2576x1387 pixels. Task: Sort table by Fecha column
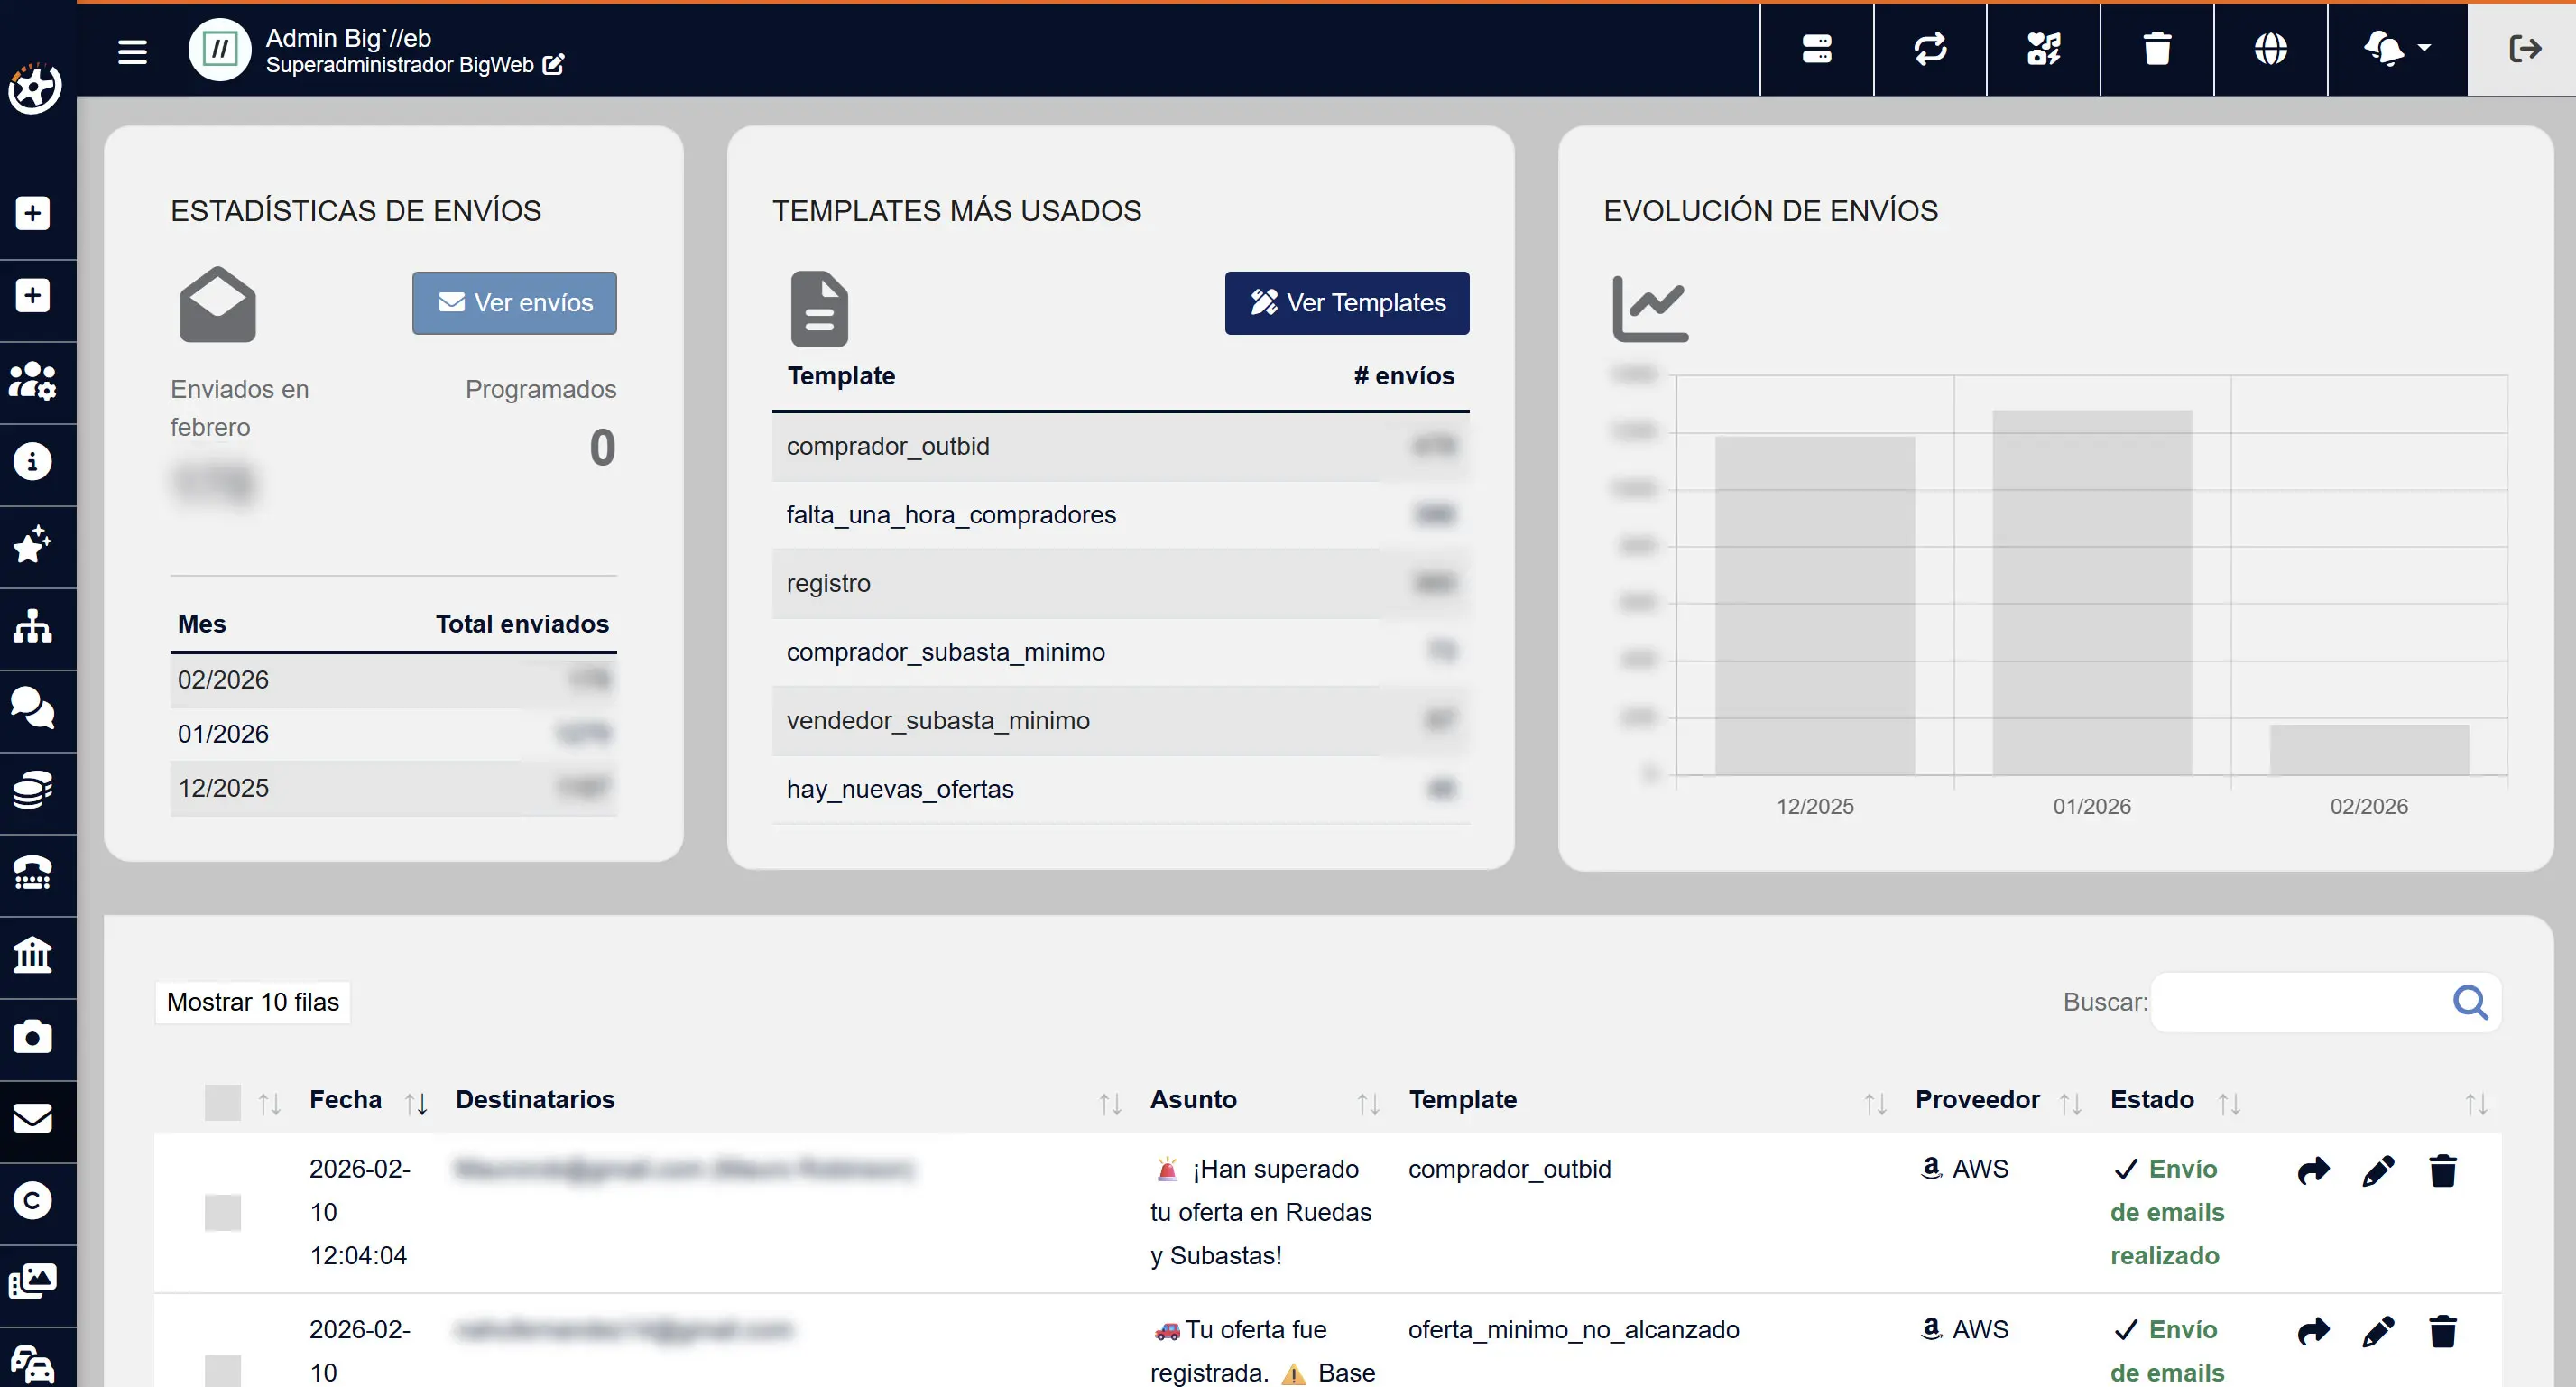(345, 1100)
